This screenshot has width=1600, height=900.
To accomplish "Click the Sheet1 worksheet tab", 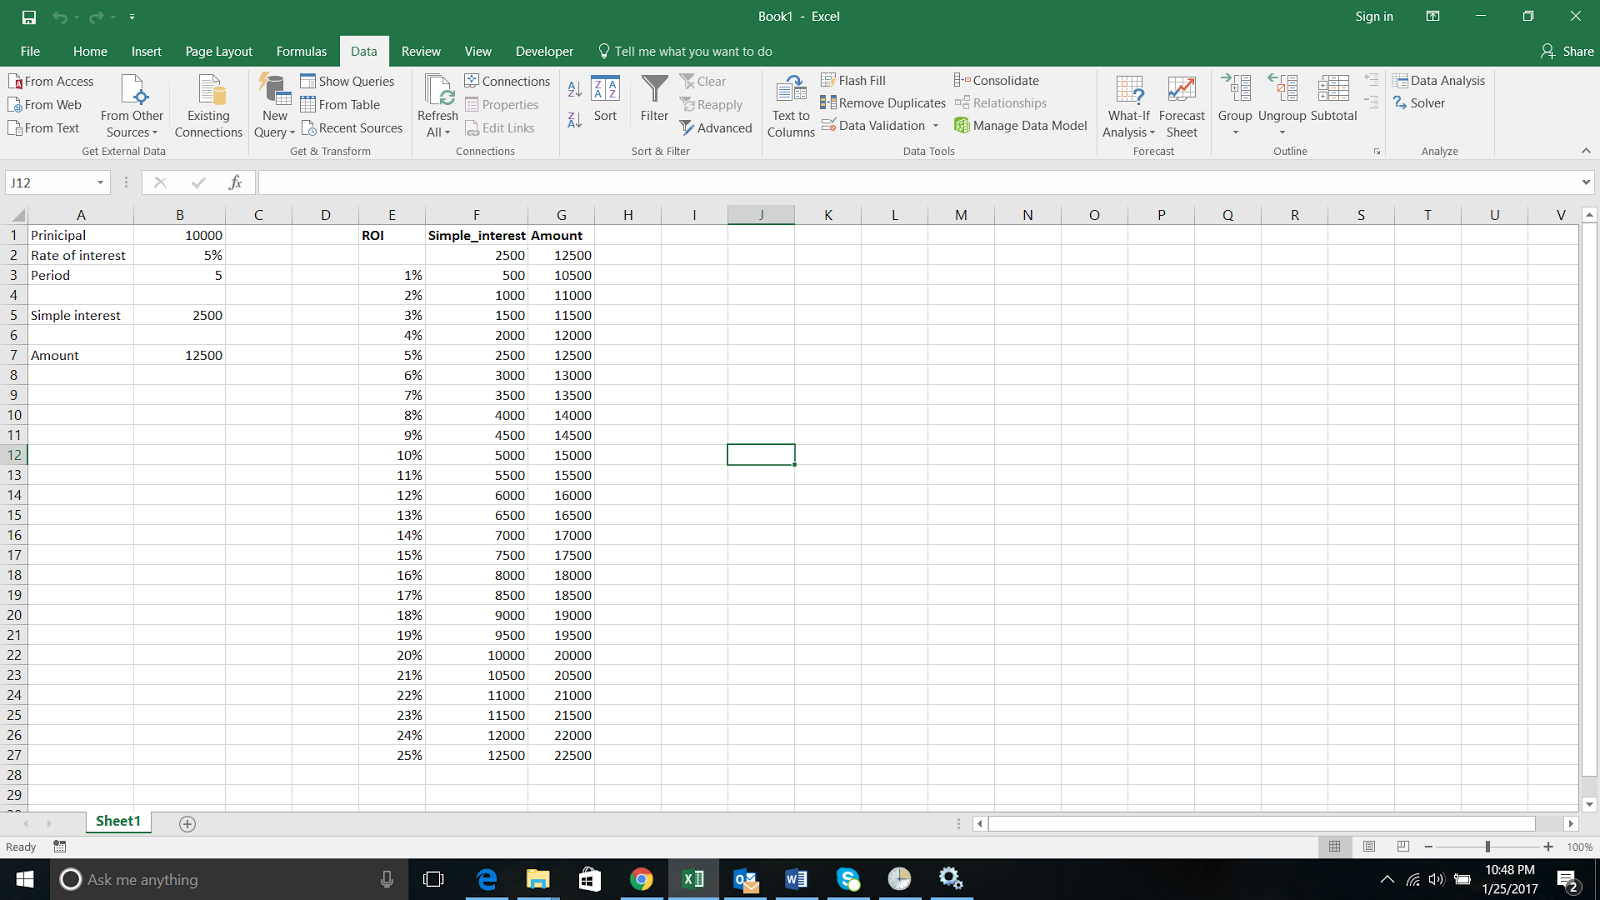I will pos(117,820).
